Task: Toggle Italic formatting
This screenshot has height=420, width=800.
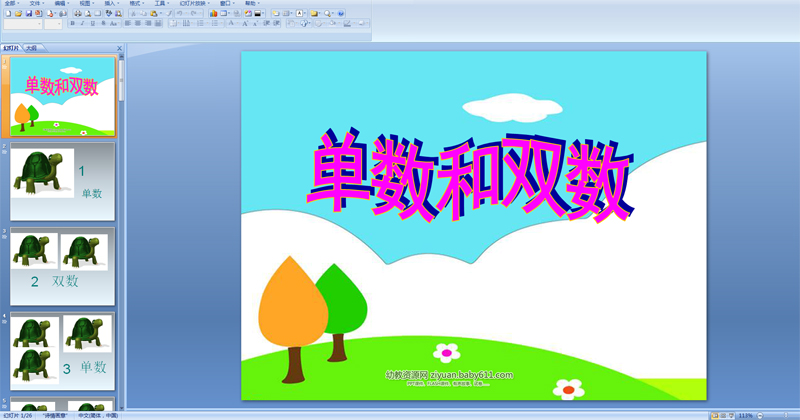Action: [82, 23]
